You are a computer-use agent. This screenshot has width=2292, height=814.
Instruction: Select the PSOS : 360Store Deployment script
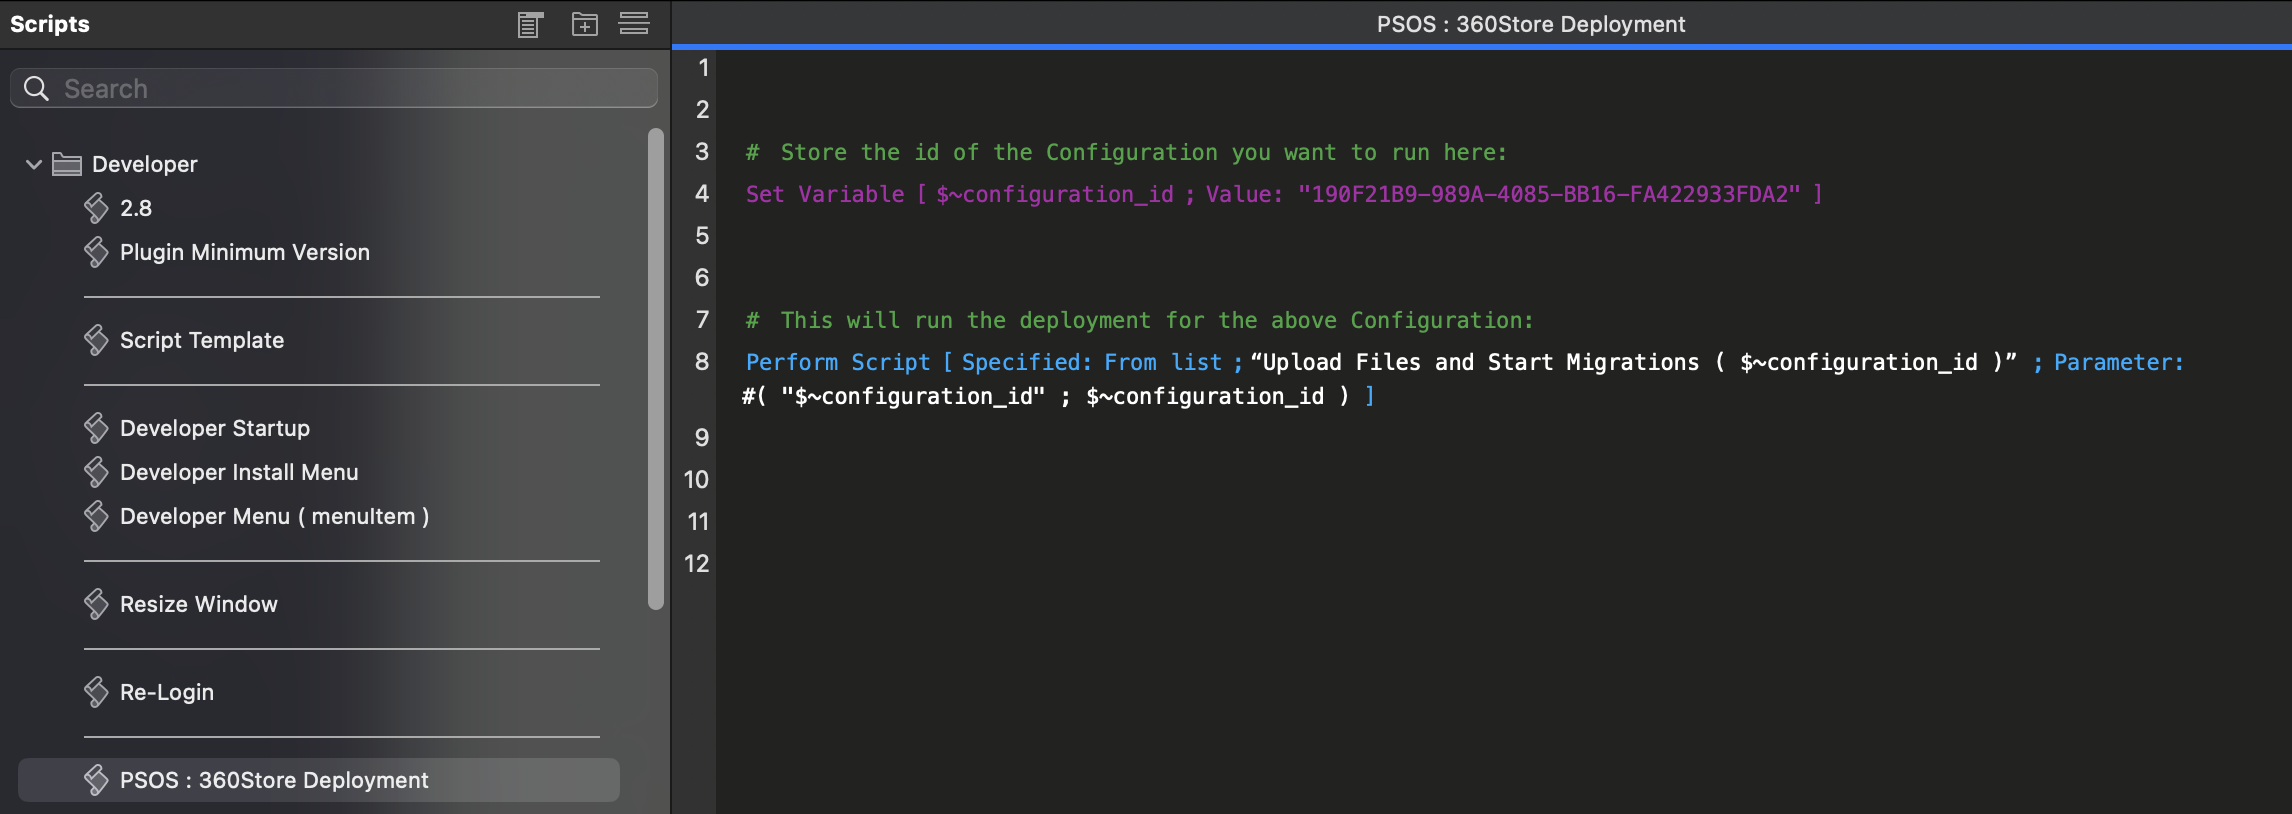pos(318,780)
